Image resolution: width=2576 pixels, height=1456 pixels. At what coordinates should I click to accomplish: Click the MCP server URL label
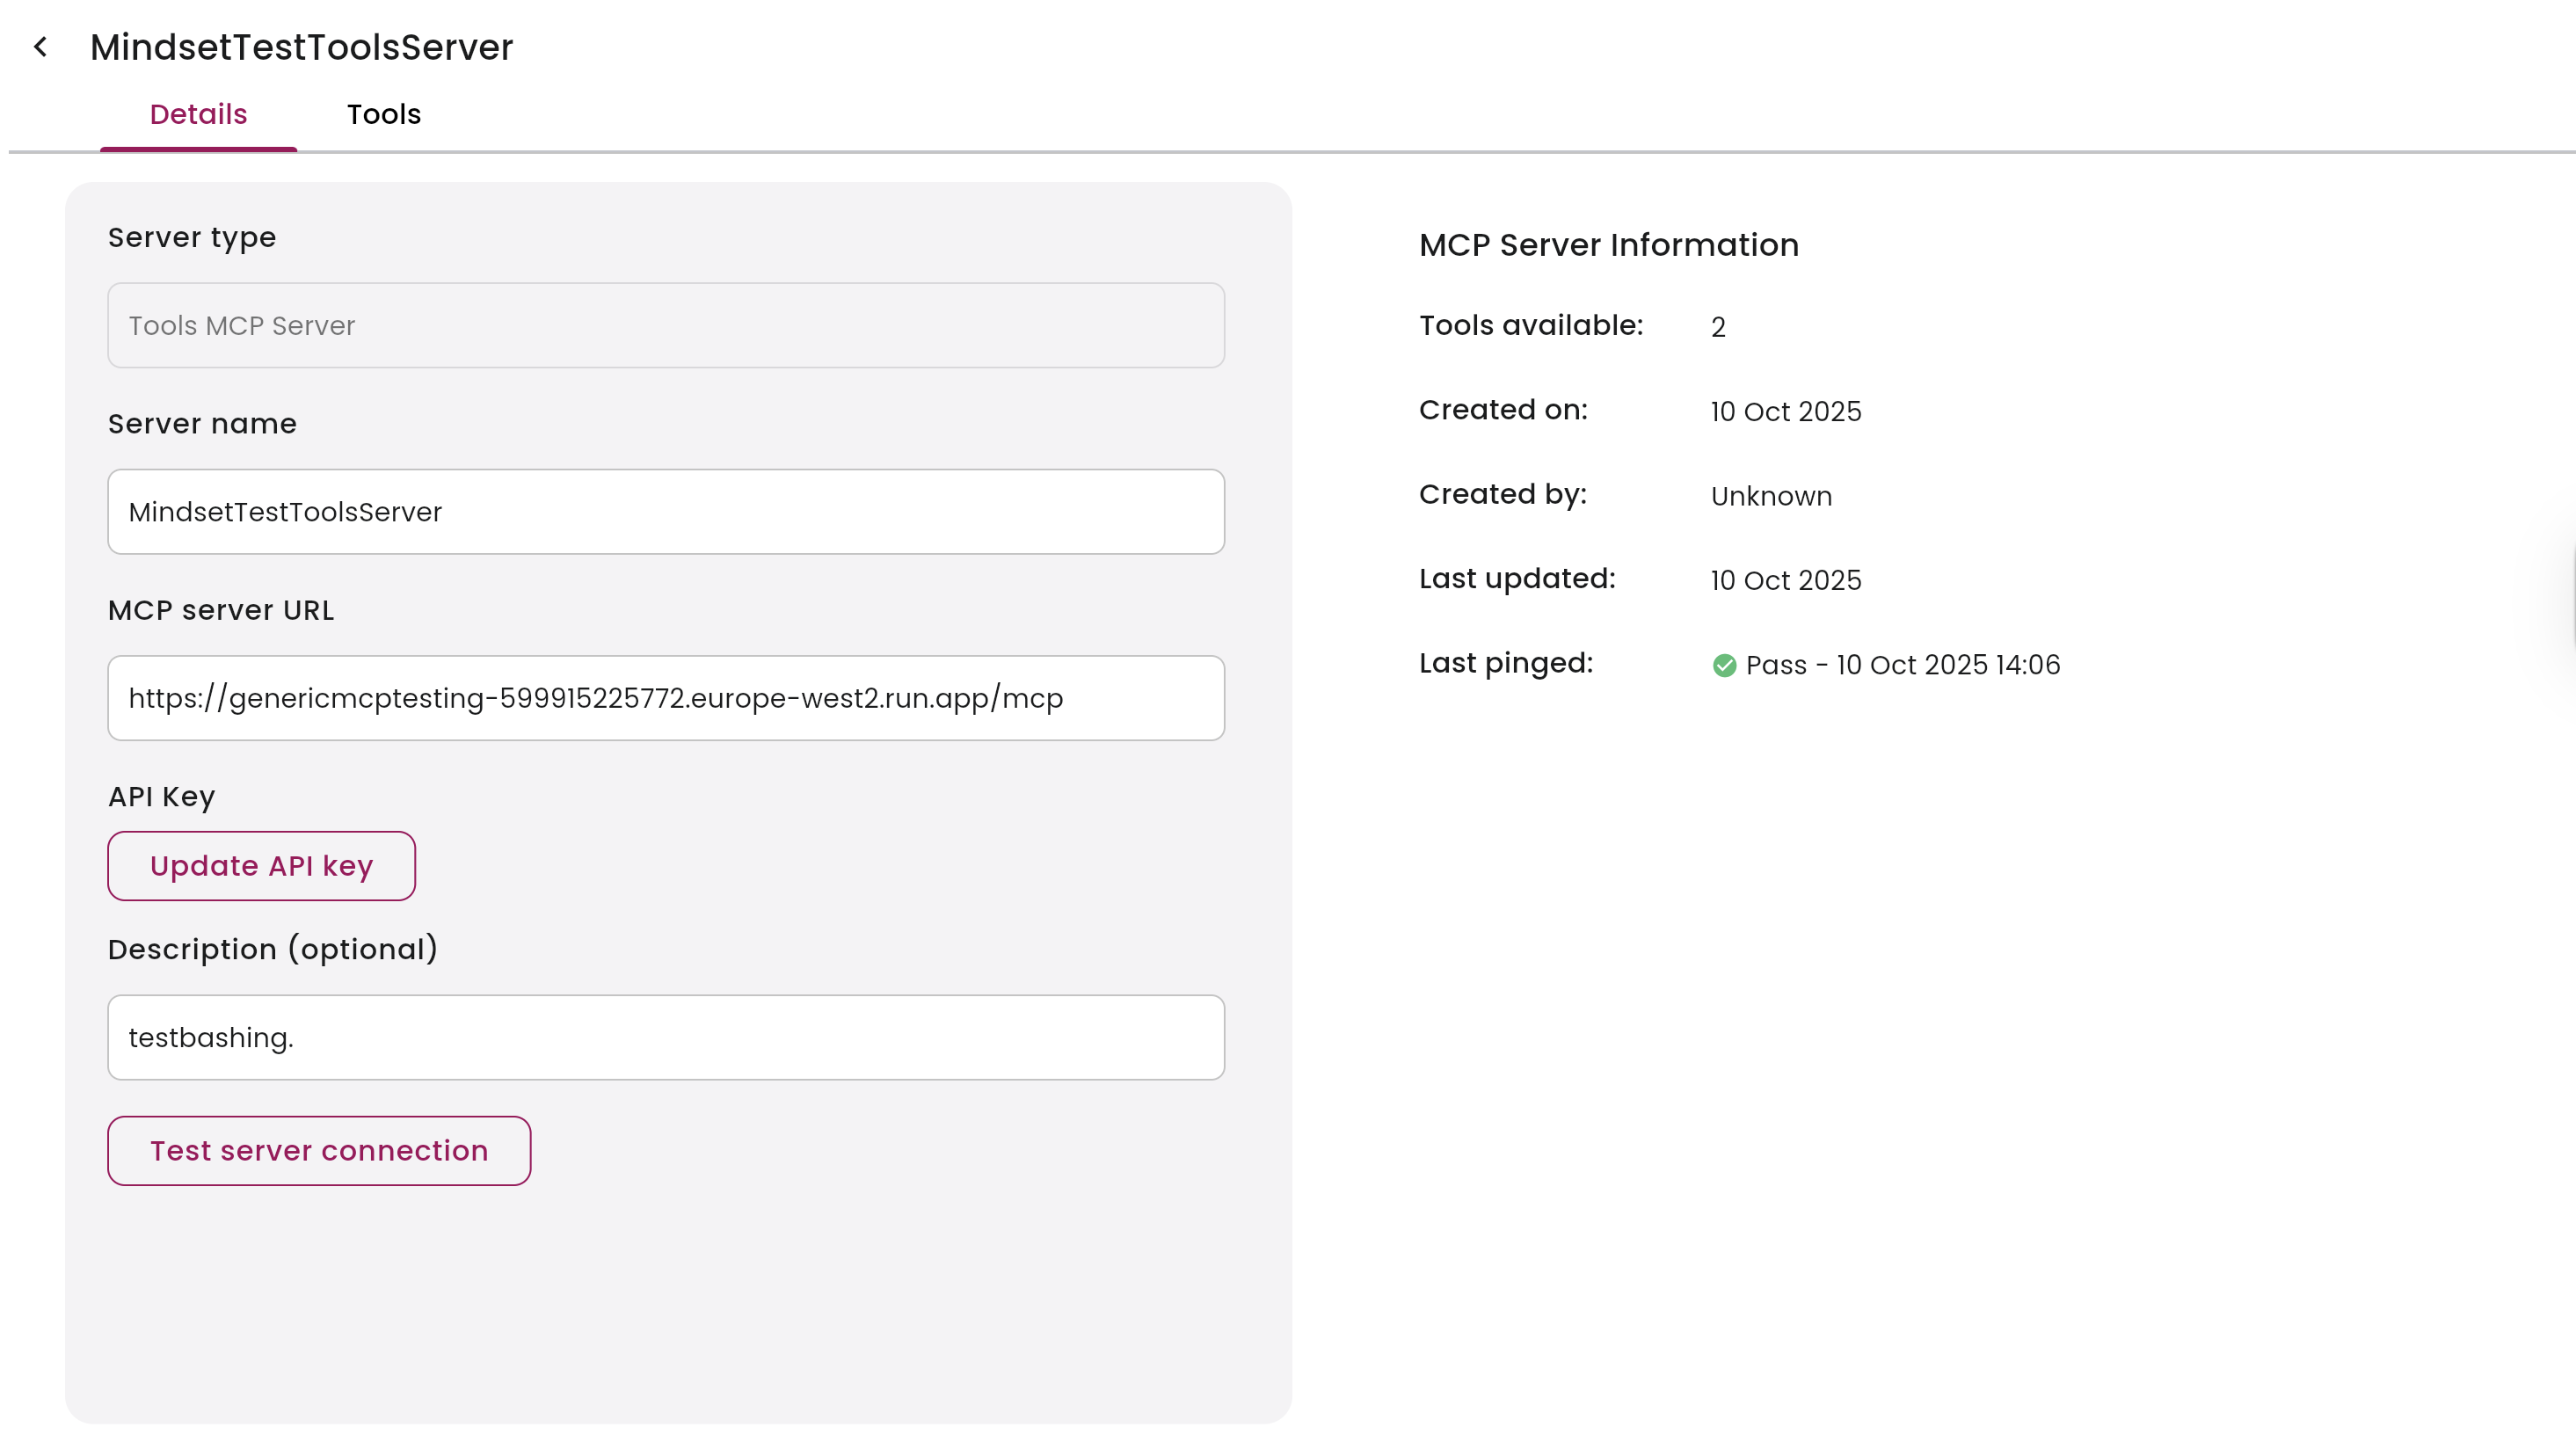tap(221, 610)
